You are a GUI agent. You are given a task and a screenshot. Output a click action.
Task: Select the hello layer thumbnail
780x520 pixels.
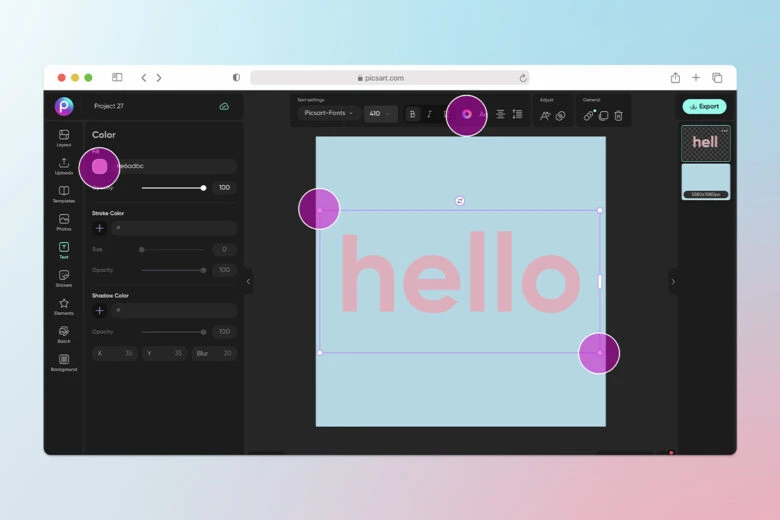pyautogui.click(x=705, y=143)
